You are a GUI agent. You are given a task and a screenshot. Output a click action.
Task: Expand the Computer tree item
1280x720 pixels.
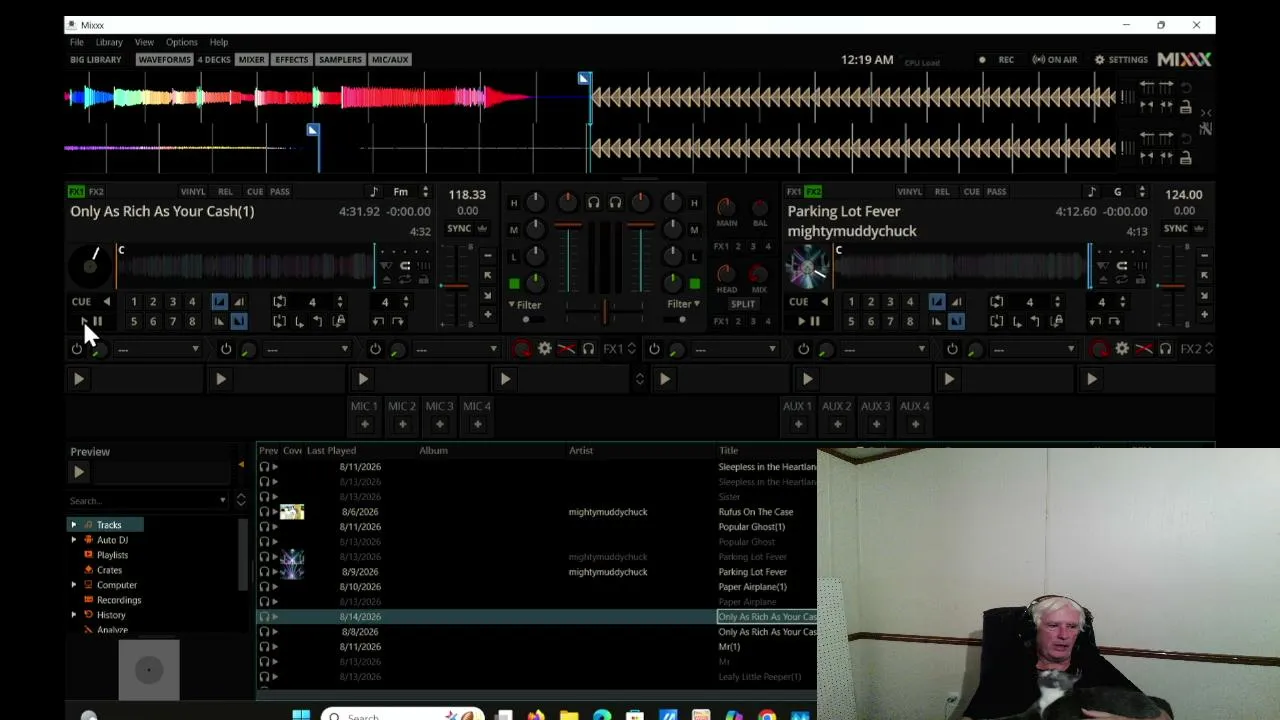click(73, 585)
